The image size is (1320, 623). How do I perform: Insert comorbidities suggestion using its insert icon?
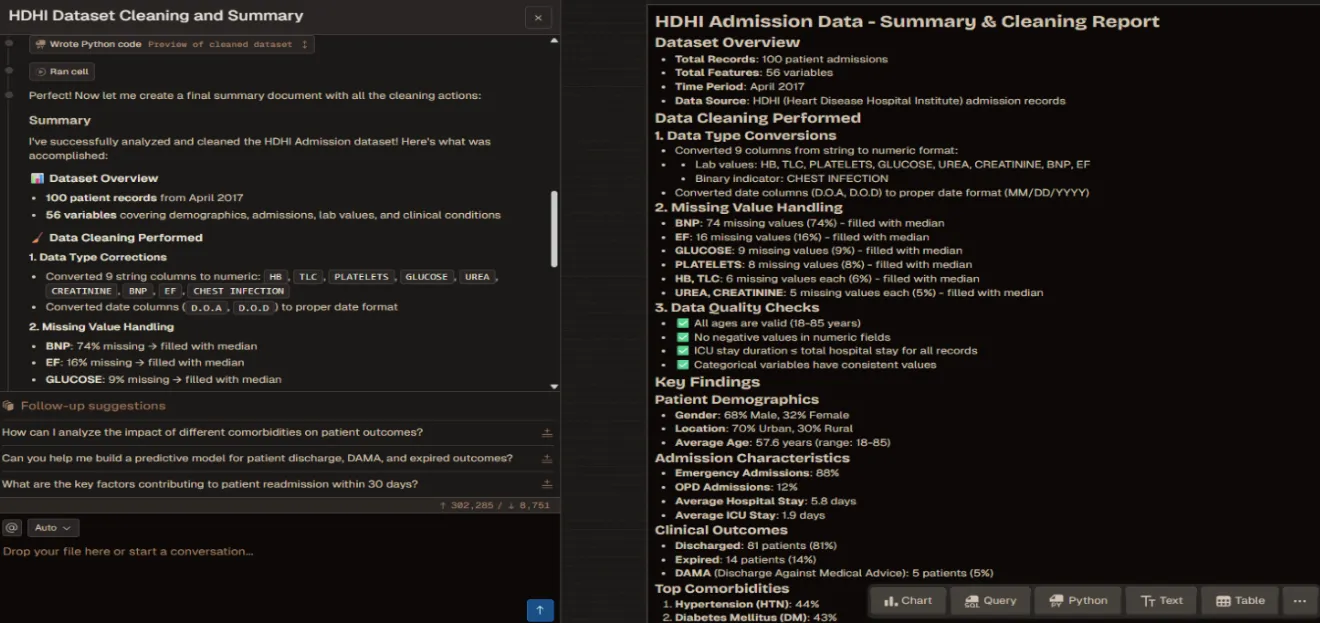(546, 433)
